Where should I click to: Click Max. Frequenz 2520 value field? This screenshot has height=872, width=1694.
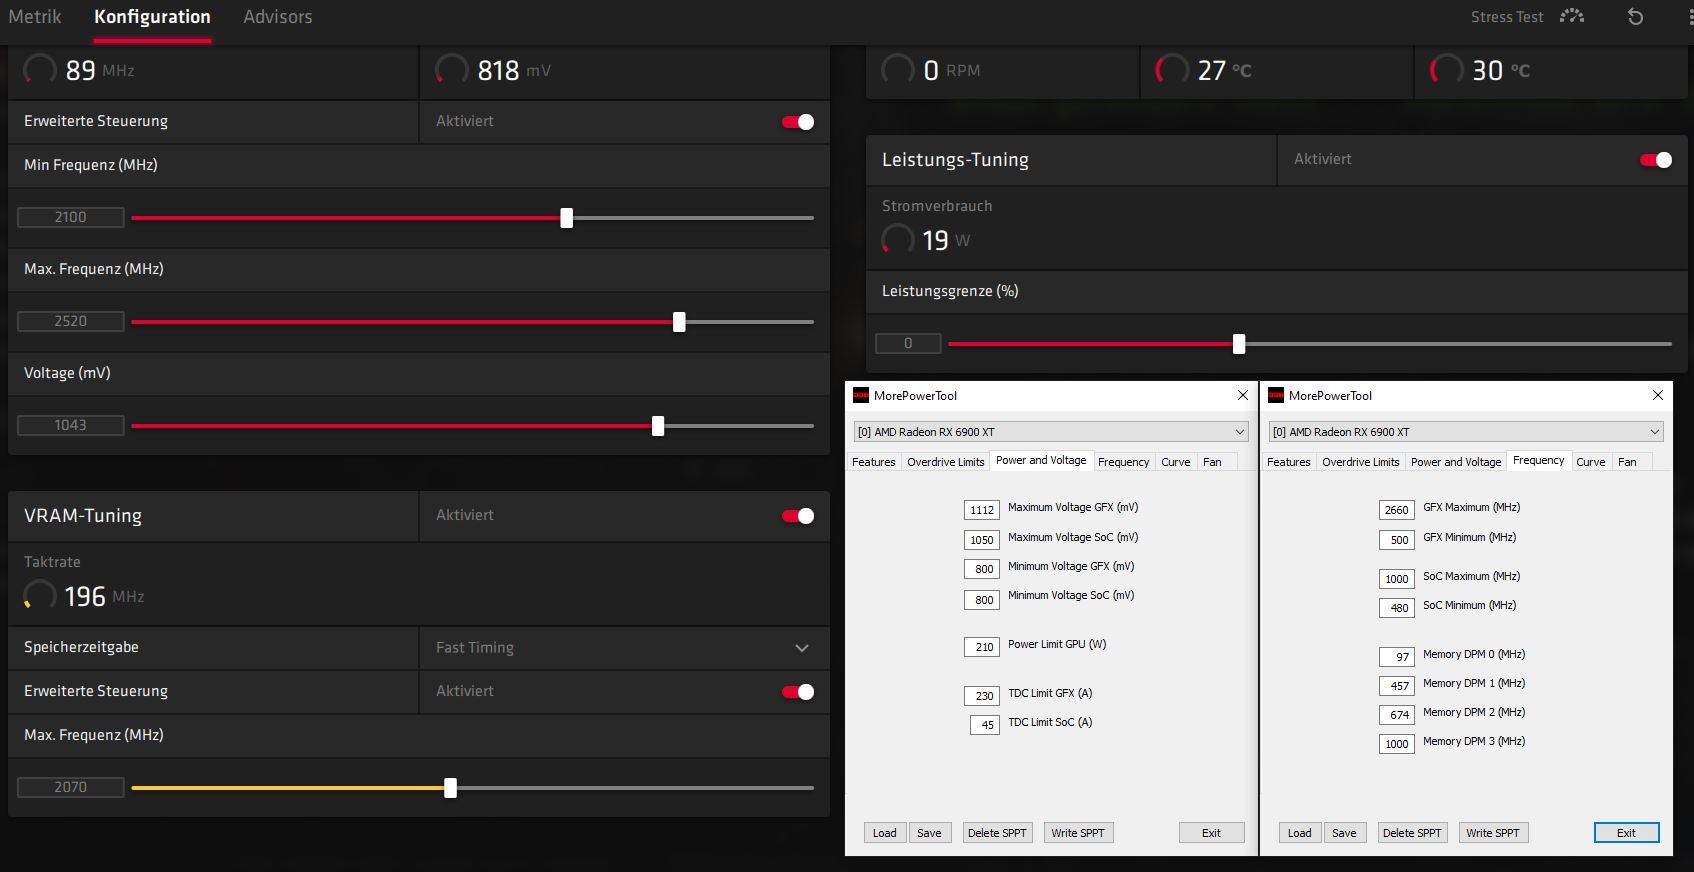pyautogui.click(x=71, y=321)
